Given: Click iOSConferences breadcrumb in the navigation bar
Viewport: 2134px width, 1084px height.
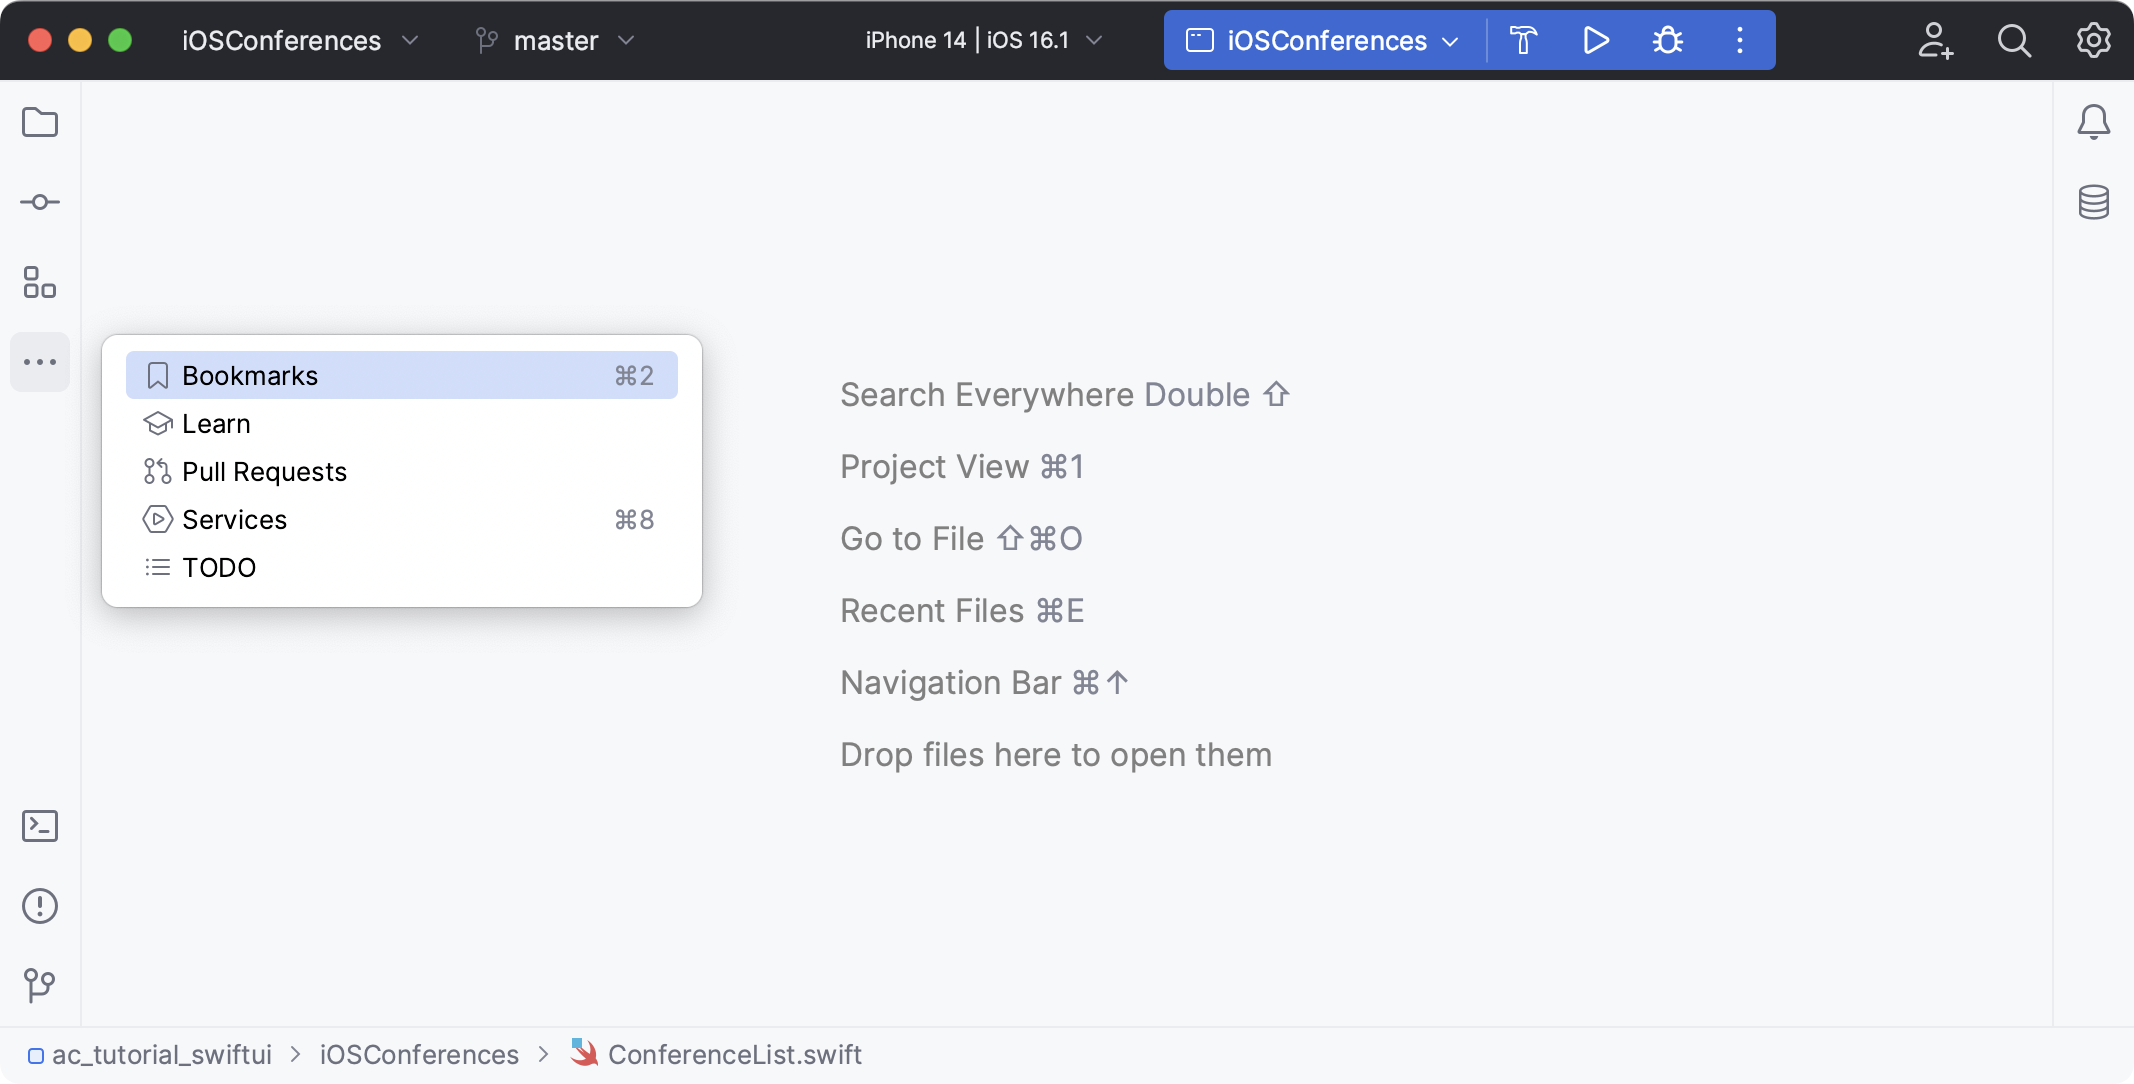Looking at the screenshot, I should (419, 1054).
